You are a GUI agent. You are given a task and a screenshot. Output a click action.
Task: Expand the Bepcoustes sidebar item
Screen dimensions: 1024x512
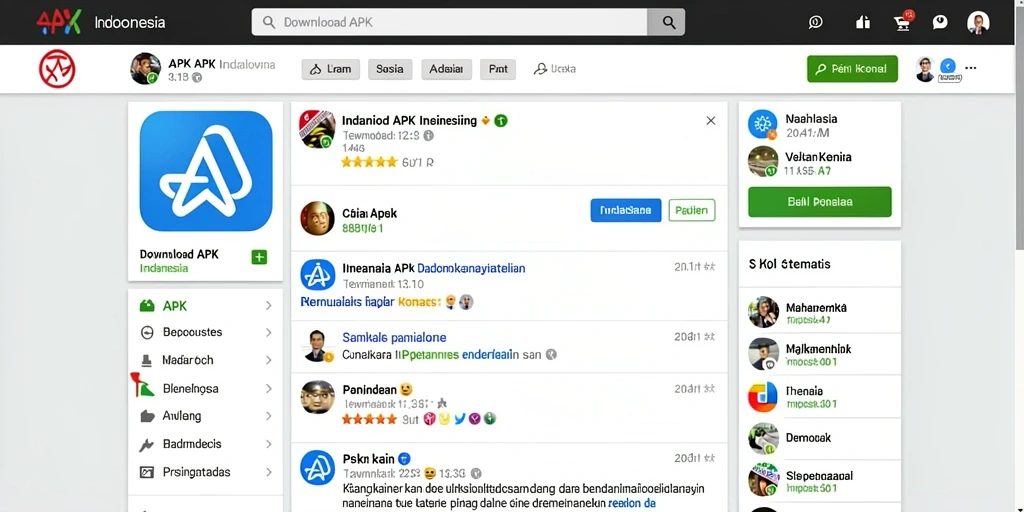pyautogui.click(x=268, y=332)
